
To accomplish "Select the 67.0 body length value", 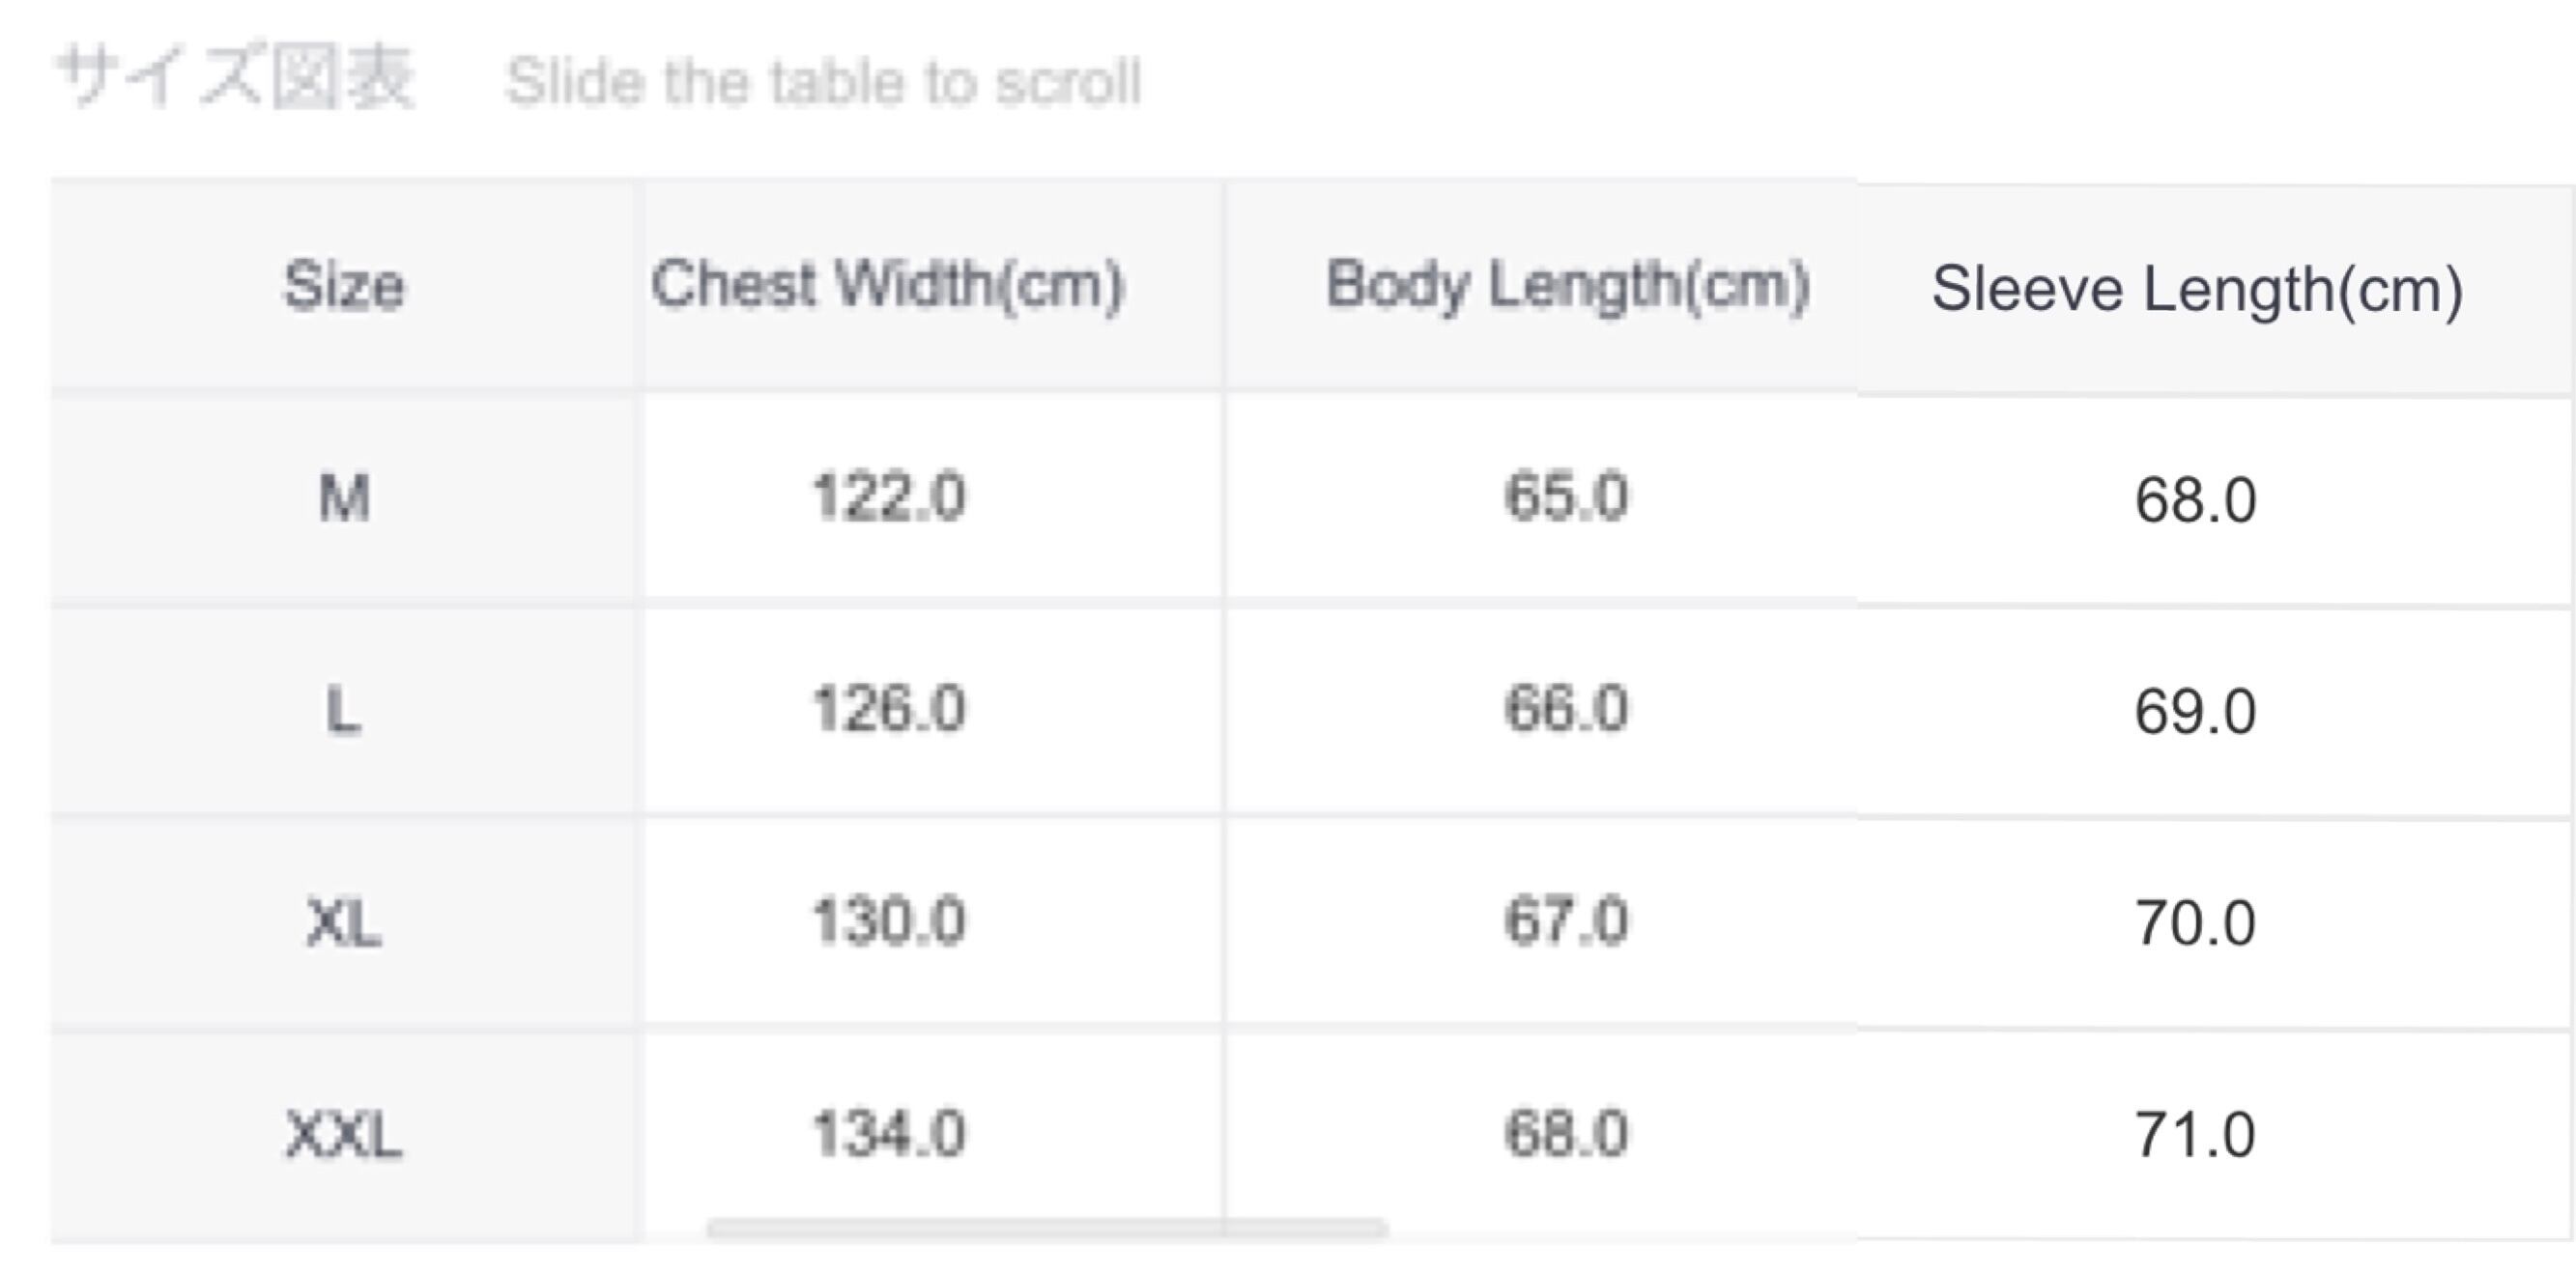I will click(1566, 921).
